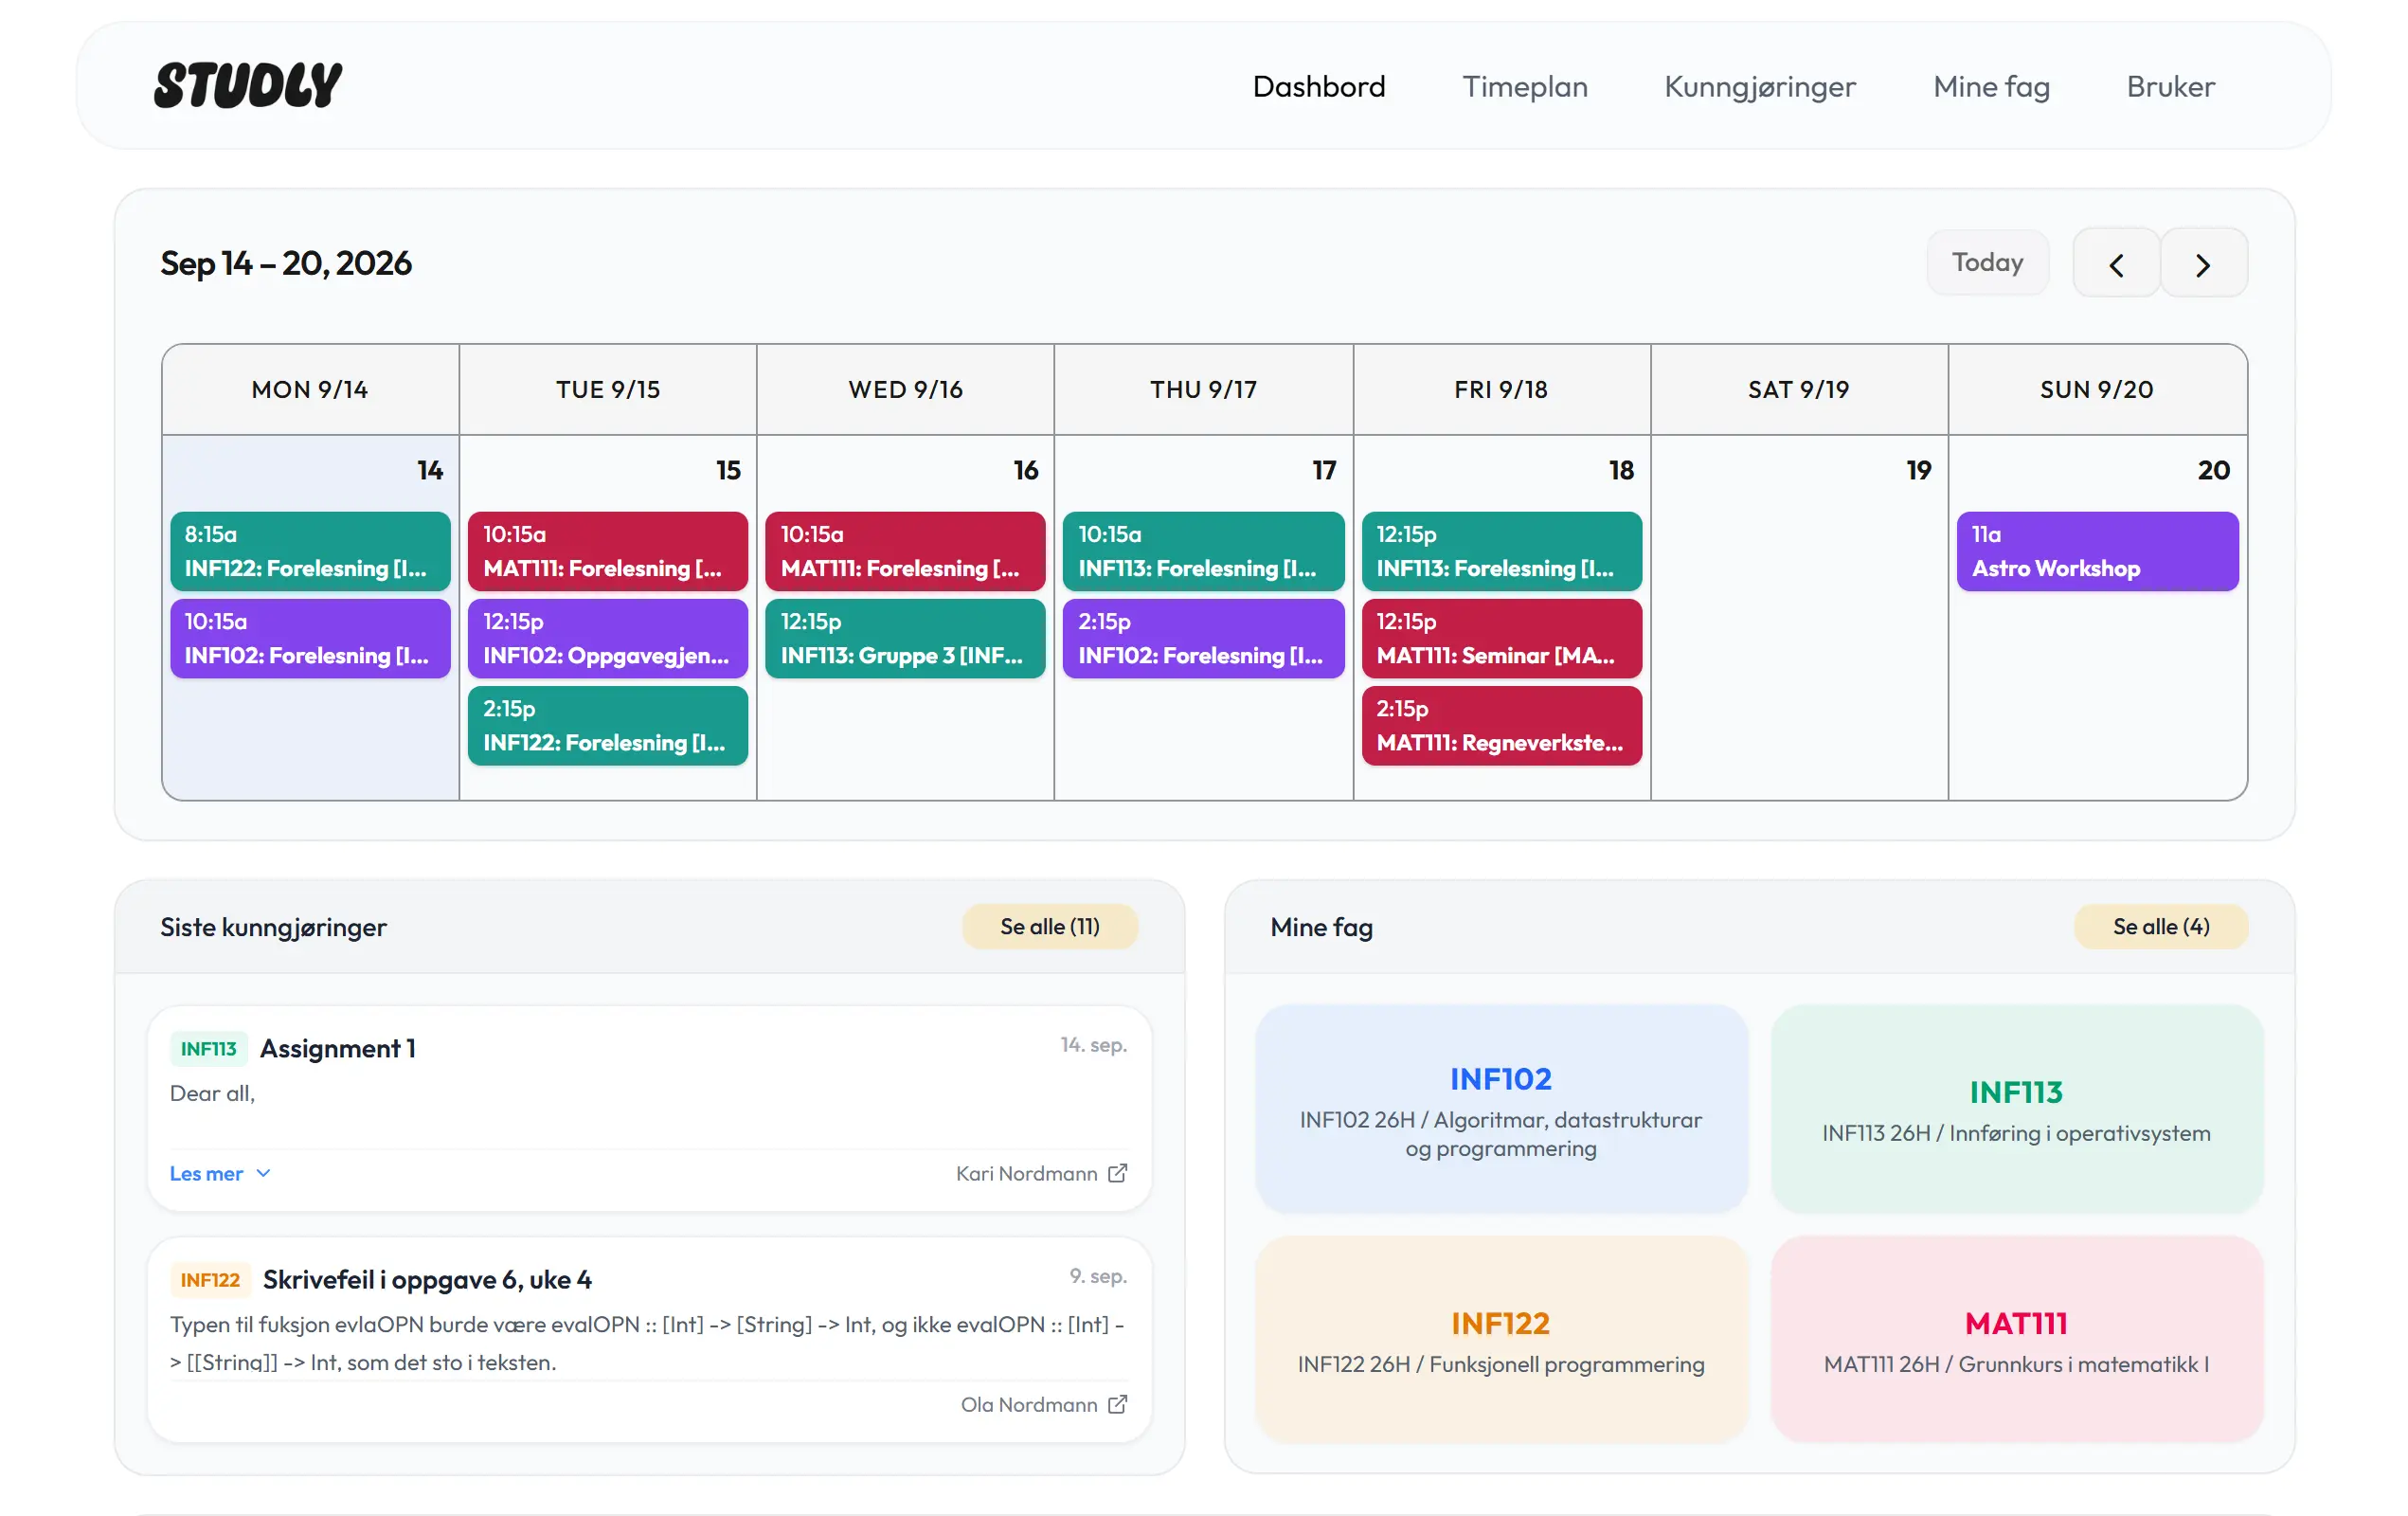Open the INF113 course card

coord(2016,1109)
